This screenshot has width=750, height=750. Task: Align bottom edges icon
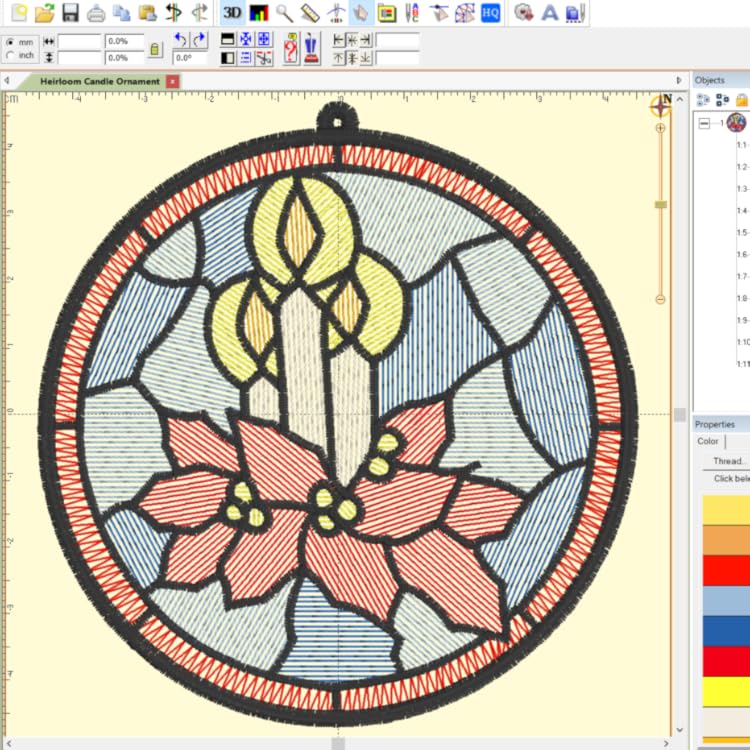366,58
